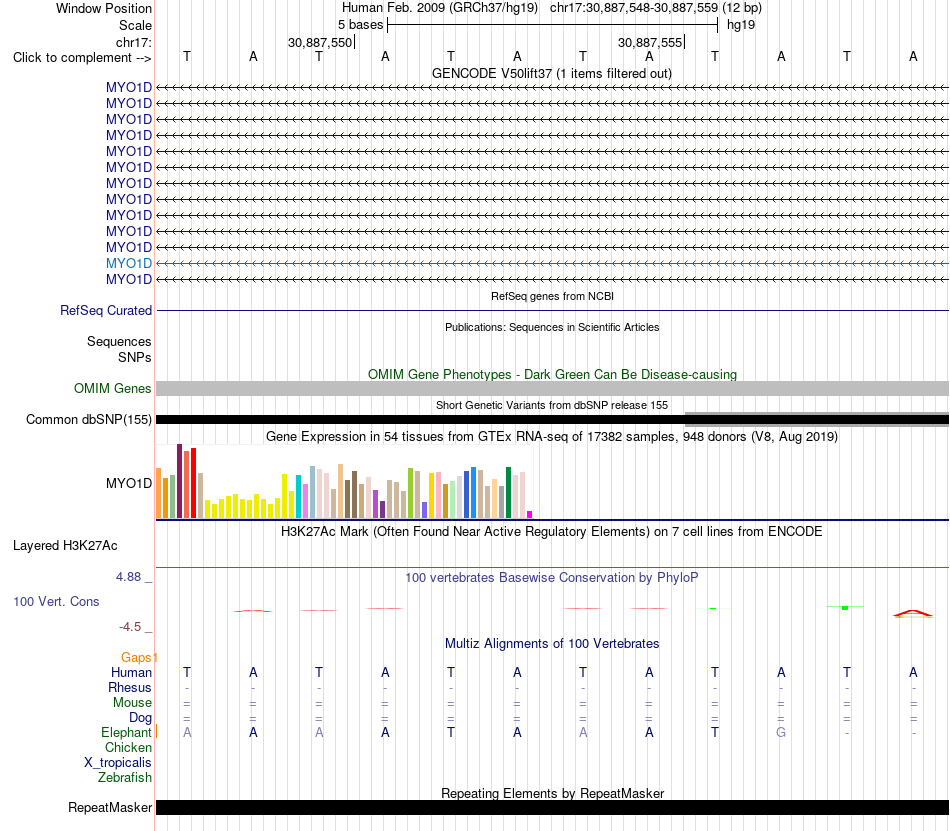Screen dimensions: 950x831
Task: Click the small magenta GTEx bar
Action: pyautogui.click(x=530, y=515)
